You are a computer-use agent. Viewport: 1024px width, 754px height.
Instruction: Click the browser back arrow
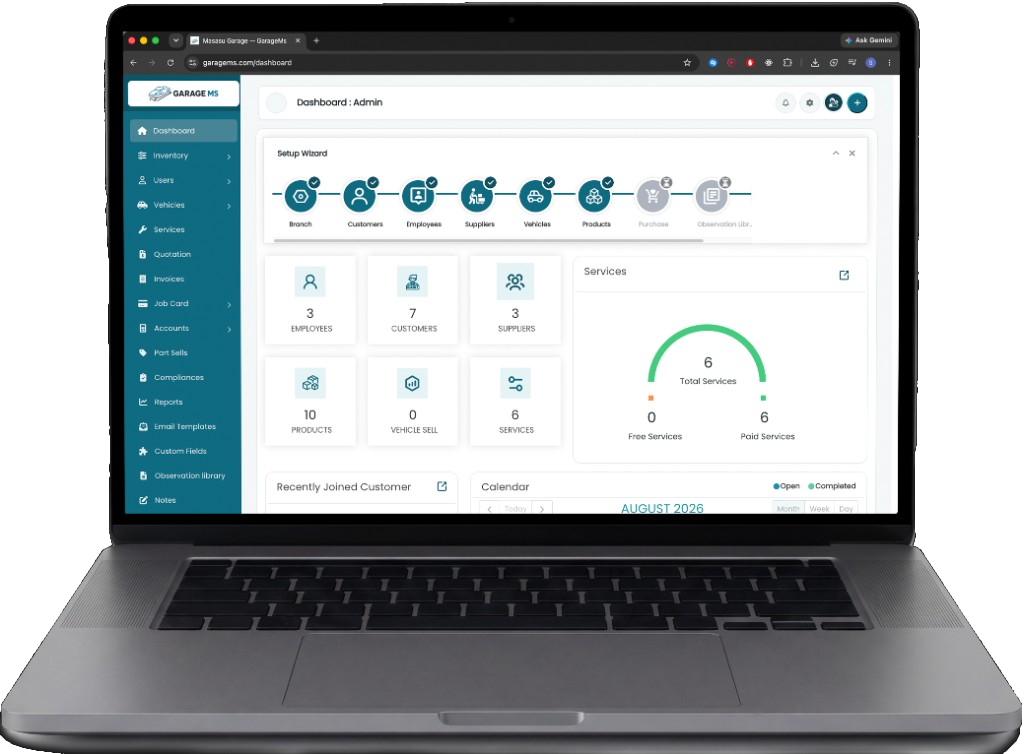pos(134,63)
